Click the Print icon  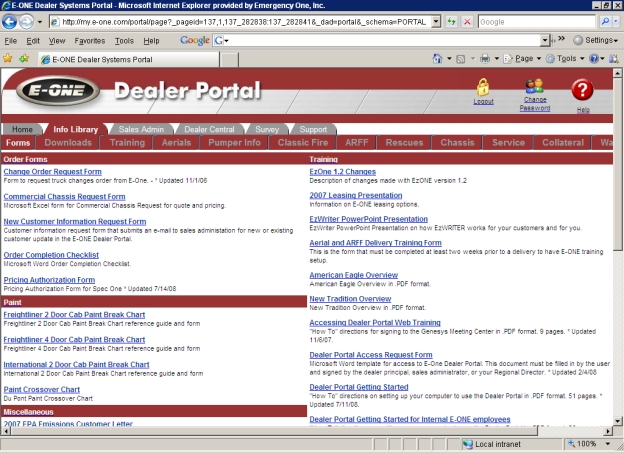485,59
